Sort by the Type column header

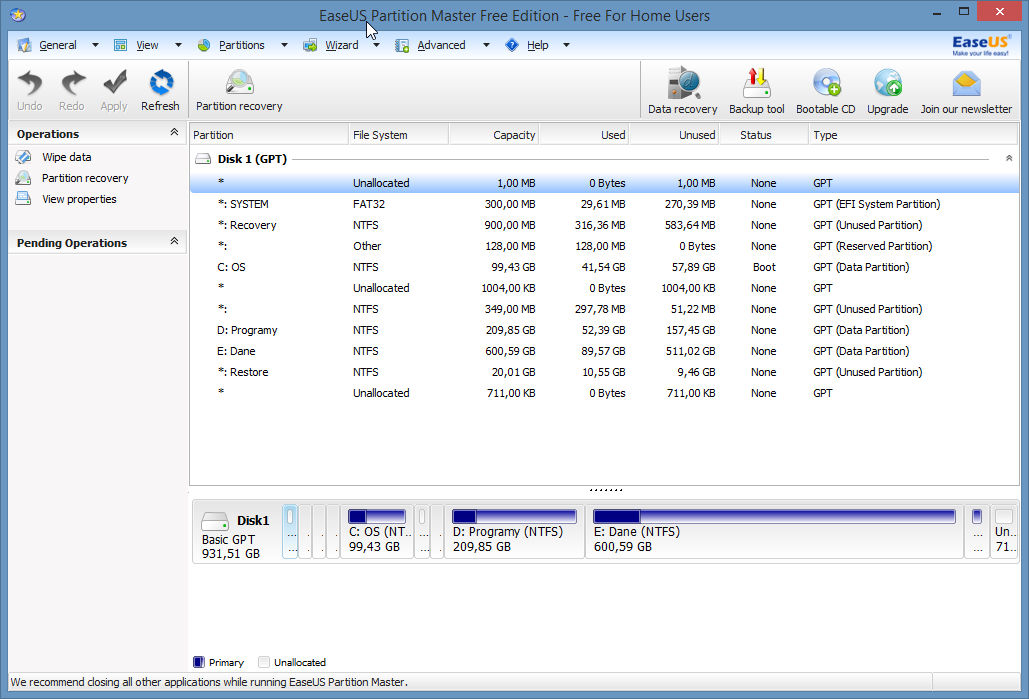click(913, 135)
